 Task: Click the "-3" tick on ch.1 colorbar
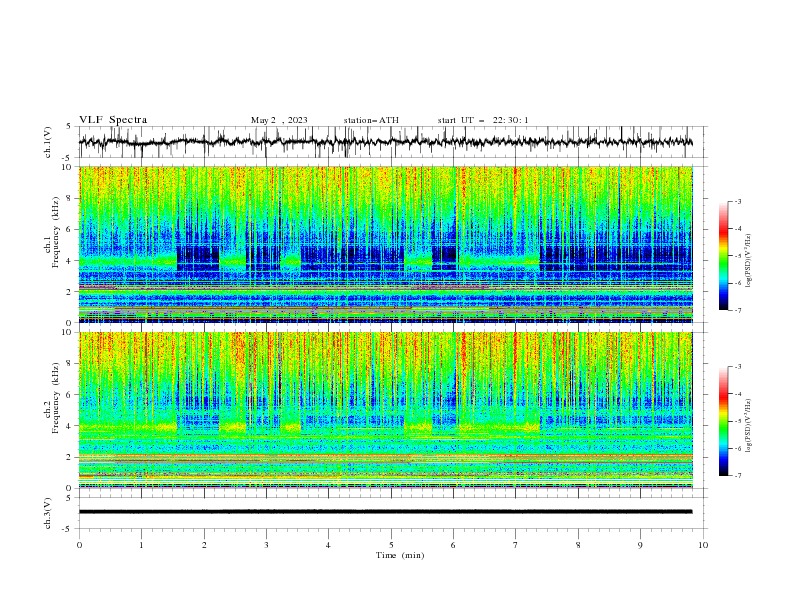pos(738,201)
